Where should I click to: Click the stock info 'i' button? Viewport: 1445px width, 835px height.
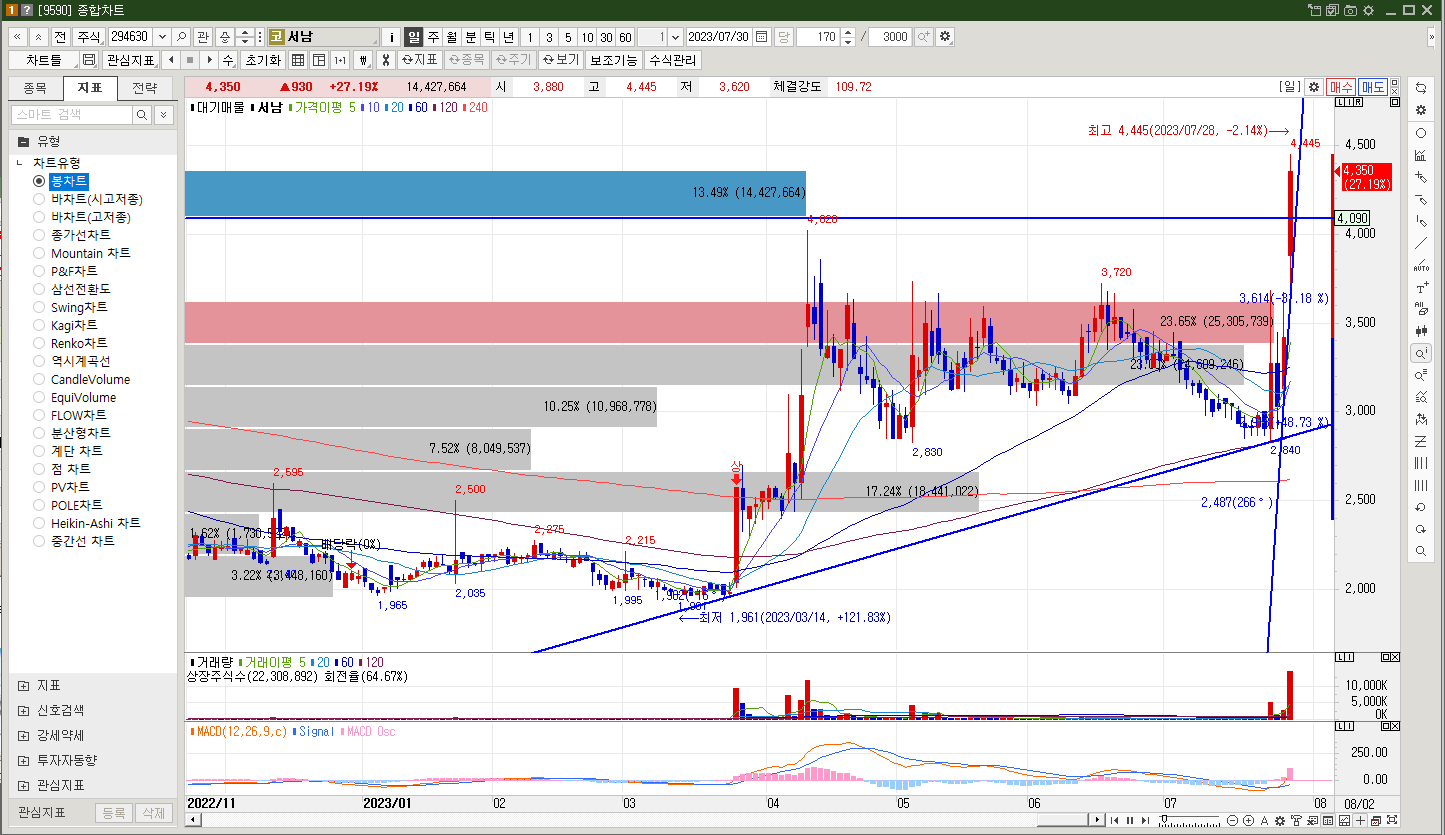392,36
